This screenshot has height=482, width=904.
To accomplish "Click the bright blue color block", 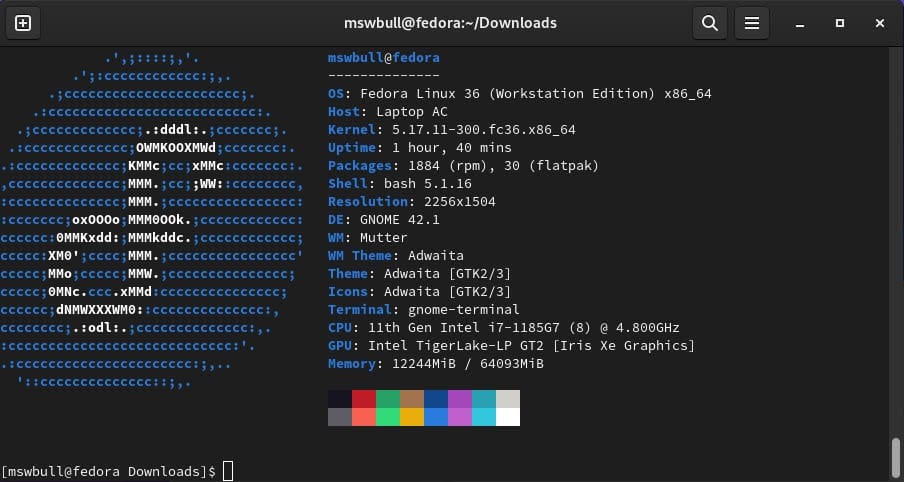I will 436,417.
